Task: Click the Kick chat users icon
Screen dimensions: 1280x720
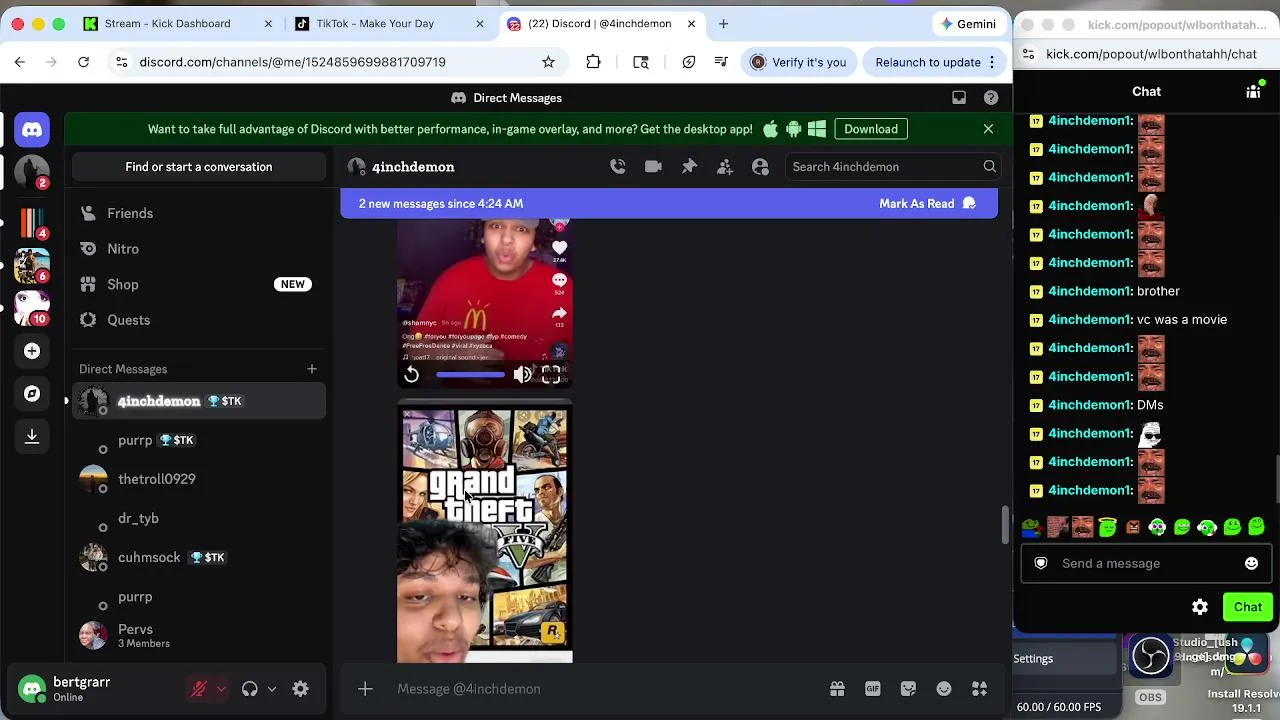Action: [1253, 92]
